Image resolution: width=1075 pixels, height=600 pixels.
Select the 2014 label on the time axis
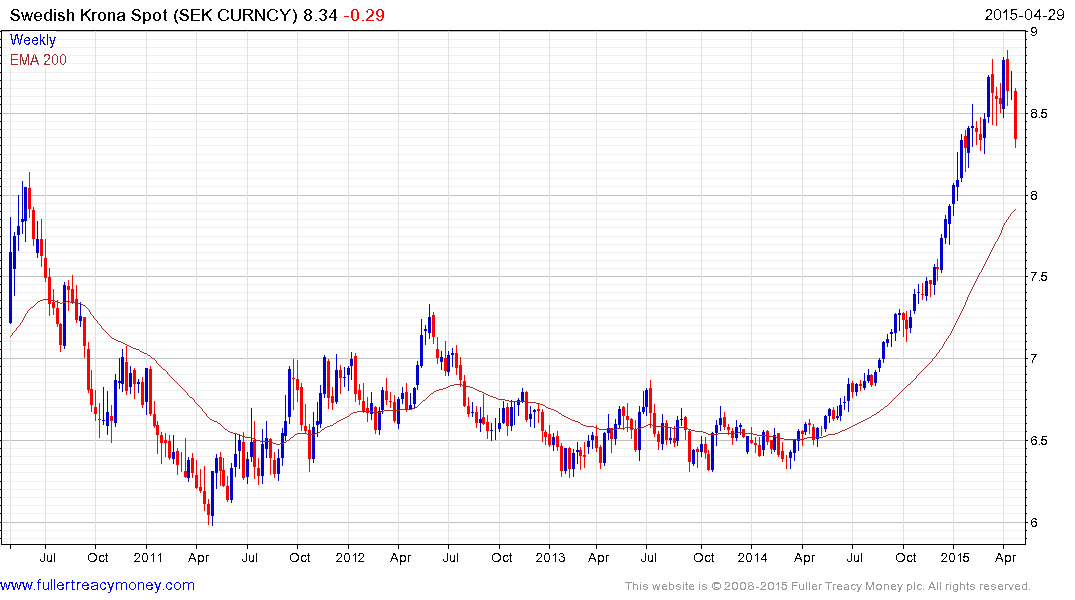pyautogui.click(x=752, y=557)
